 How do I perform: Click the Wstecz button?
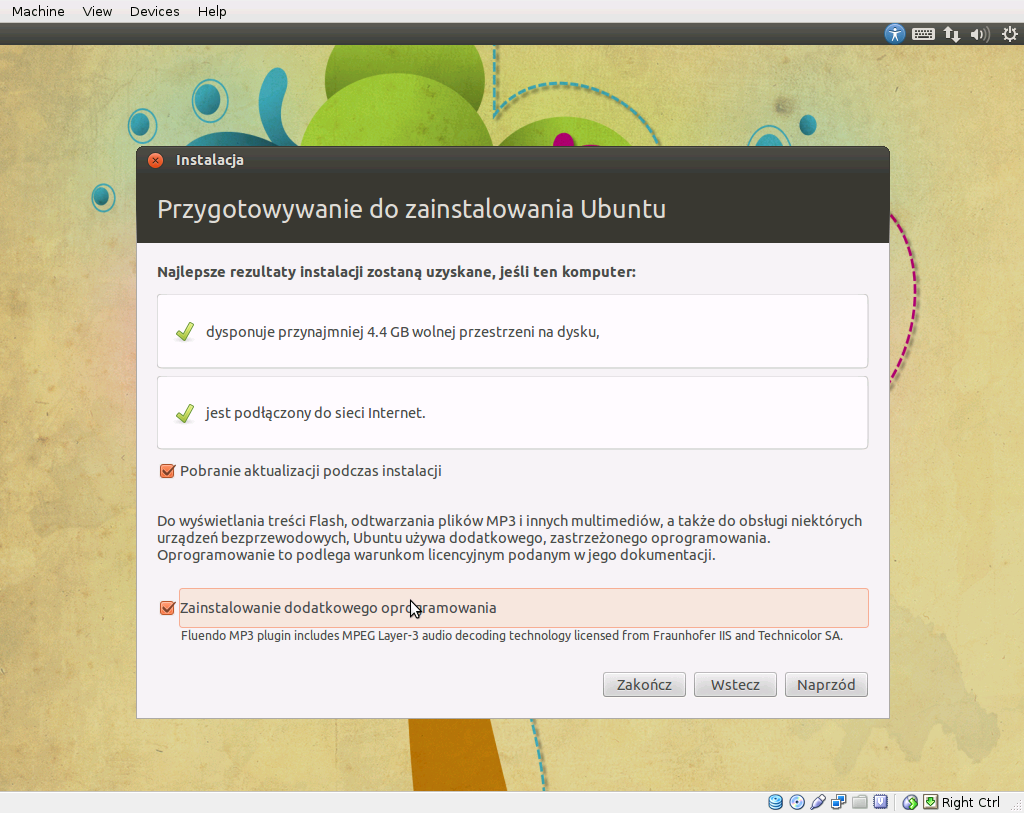point(735,684)
